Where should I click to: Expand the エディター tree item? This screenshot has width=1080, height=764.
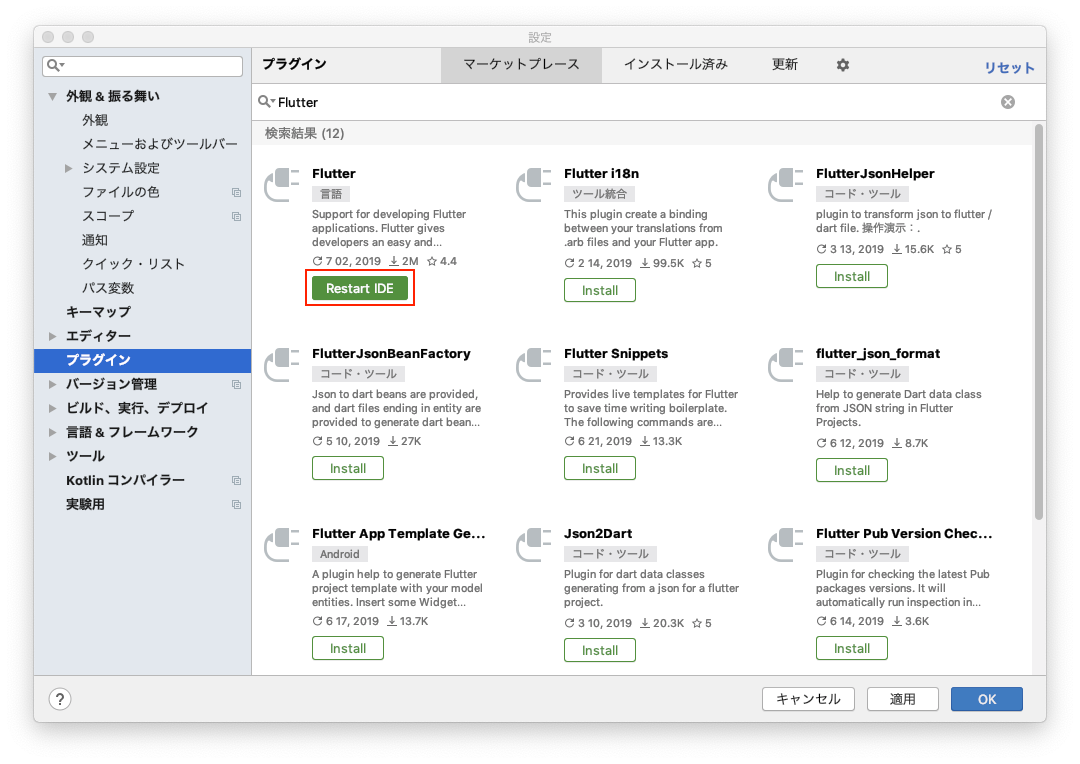click(x=53, y=336)
